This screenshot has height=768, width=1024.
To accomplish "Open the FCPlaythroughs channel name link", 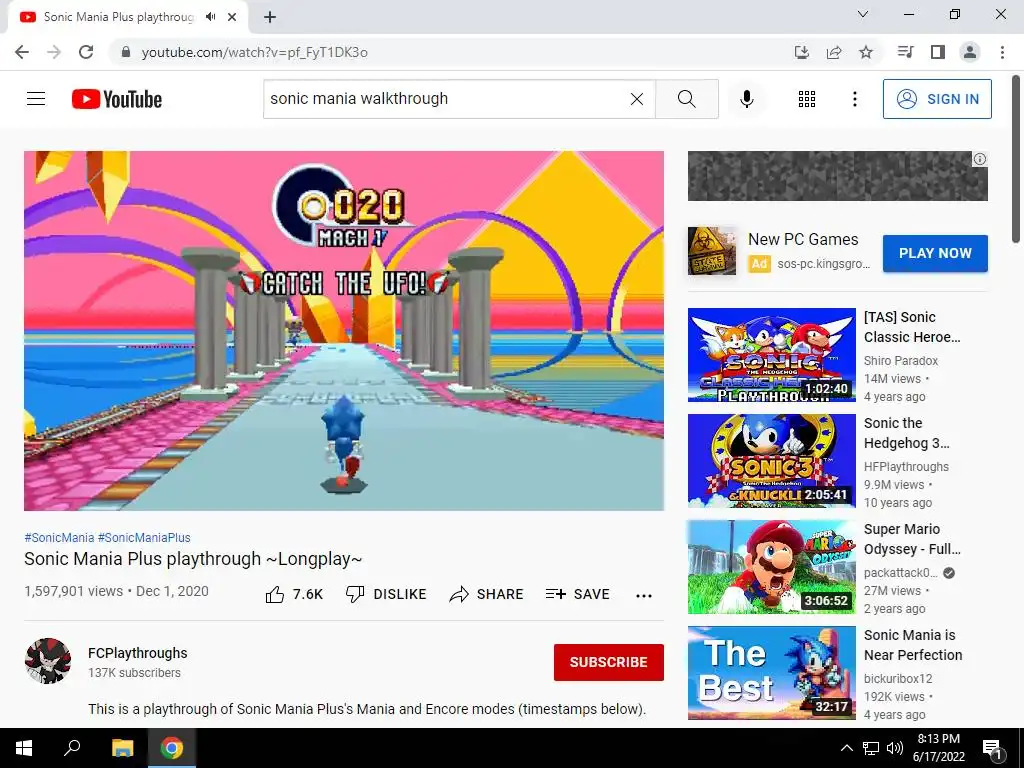I will (x=138, y=653).
